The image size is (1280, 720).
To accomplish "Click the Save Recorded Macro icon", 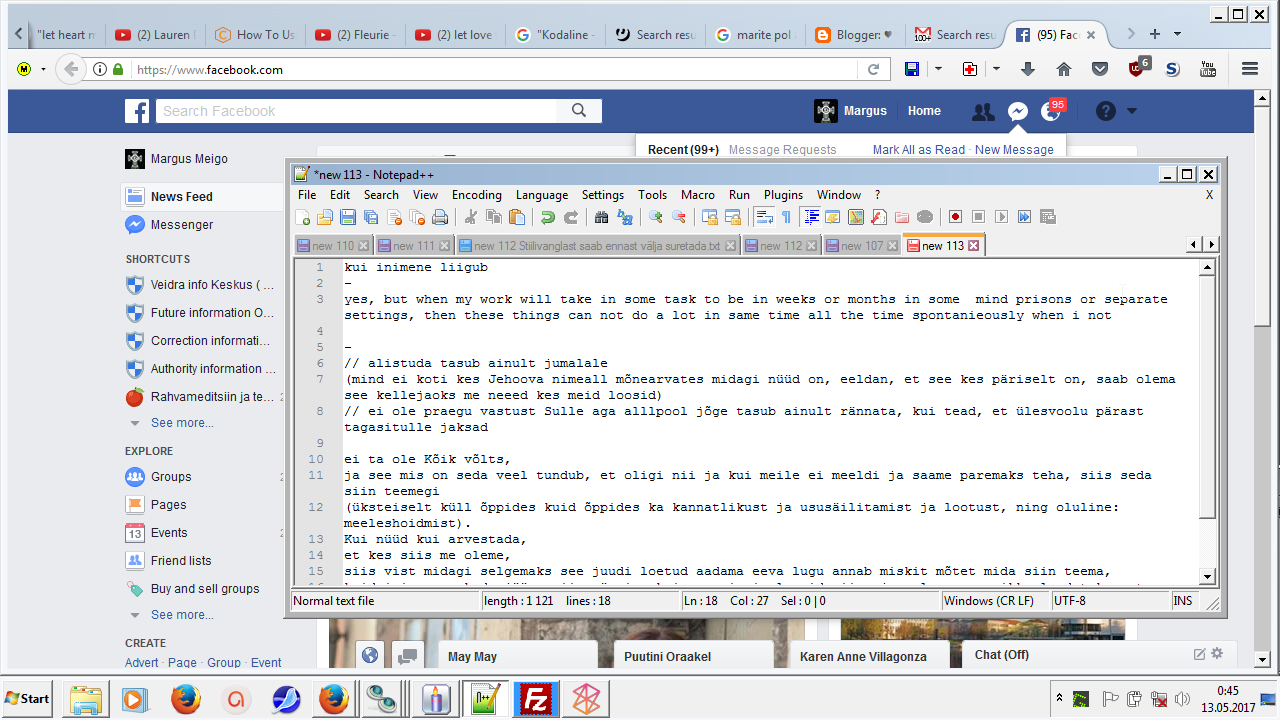I will pos(1048,217).
